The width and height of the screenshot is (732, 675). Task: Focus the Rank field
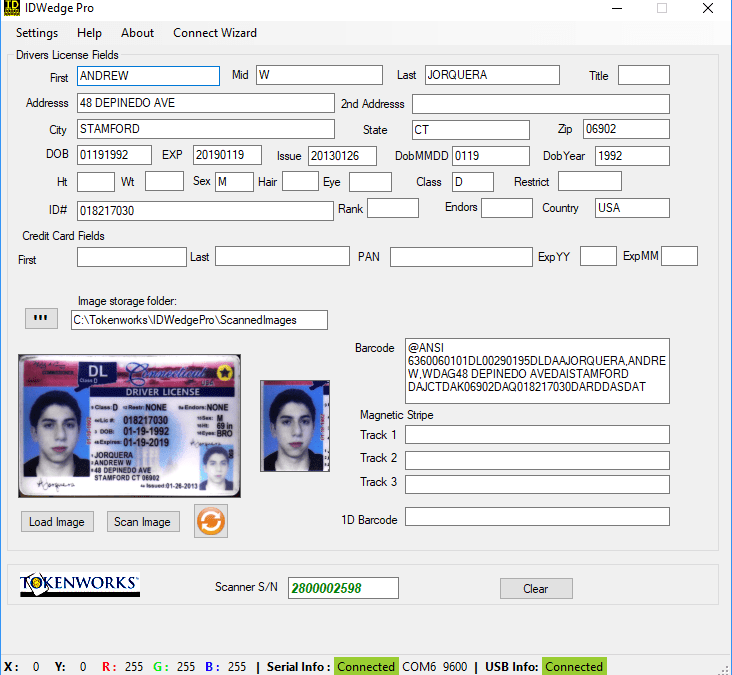393,208
